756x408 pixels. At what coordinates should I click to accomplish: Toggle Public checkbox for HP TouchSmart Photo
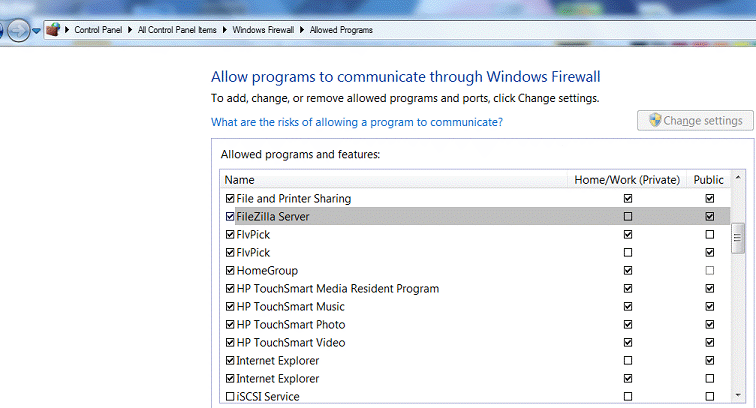click(x=710, y=325)
